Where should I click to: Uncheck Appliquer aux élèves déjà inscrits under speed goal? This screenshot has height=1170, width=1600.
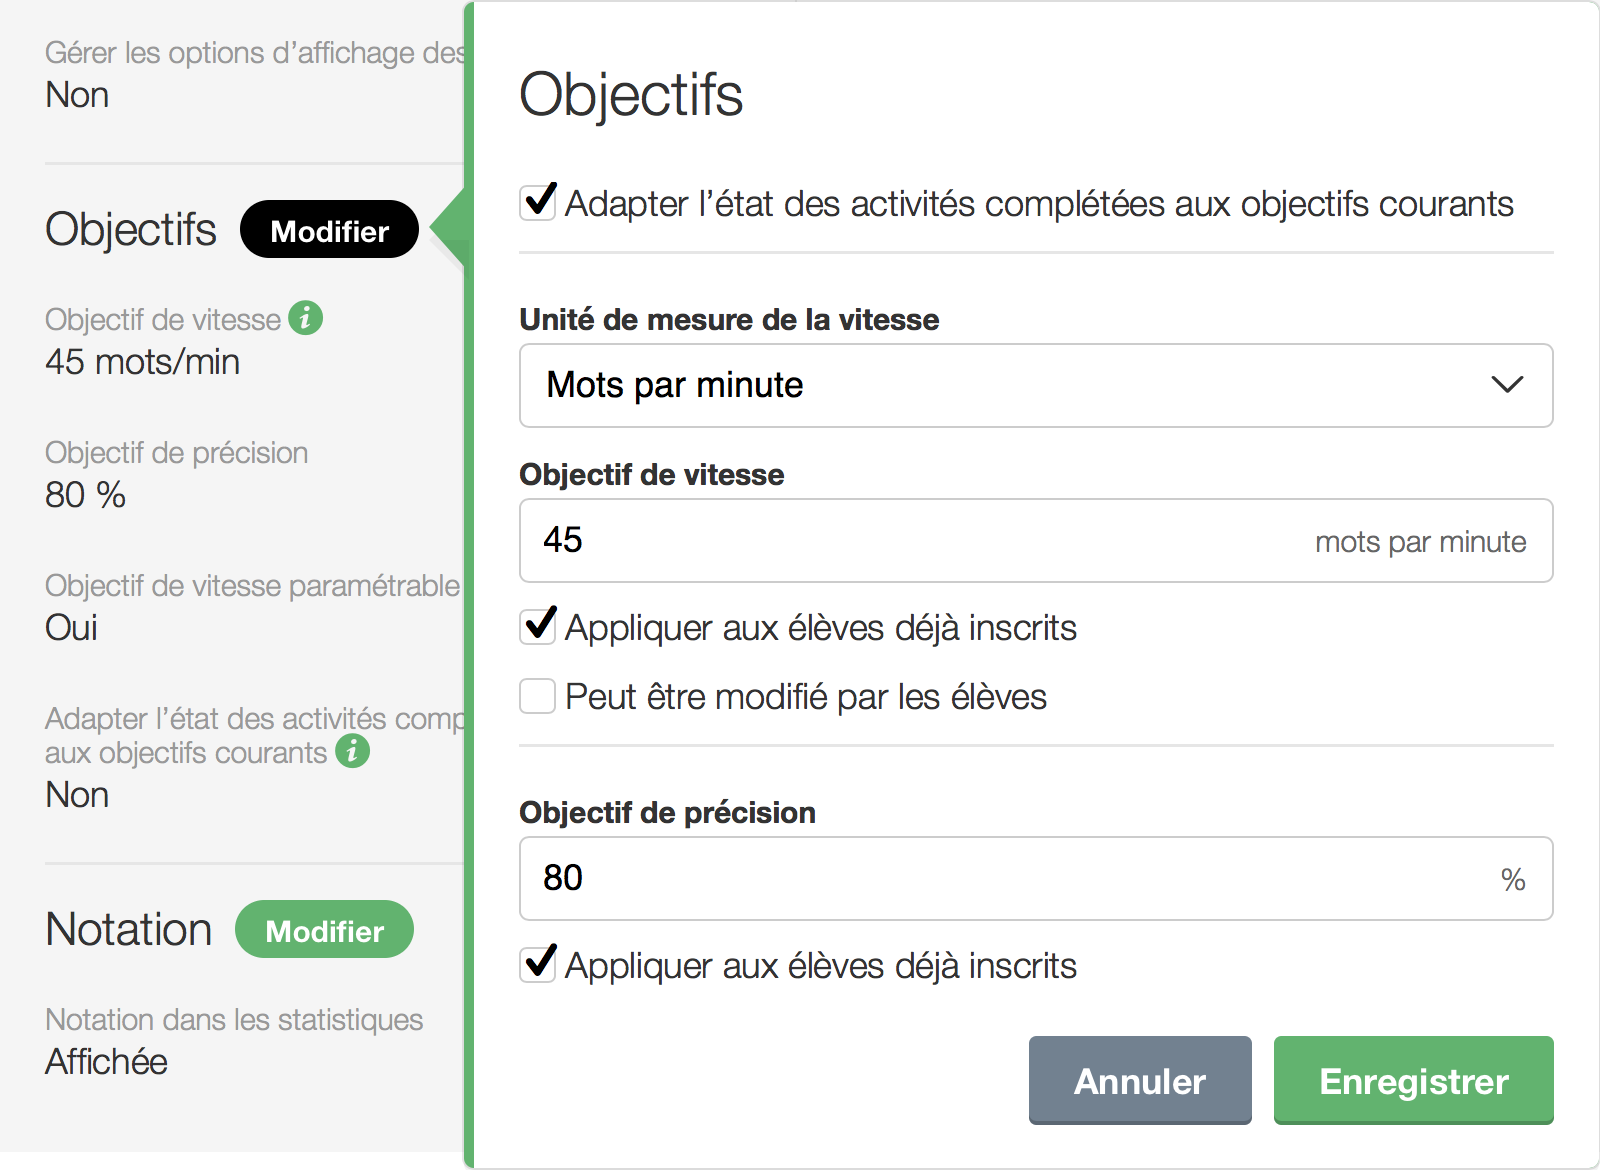point(538,627)
